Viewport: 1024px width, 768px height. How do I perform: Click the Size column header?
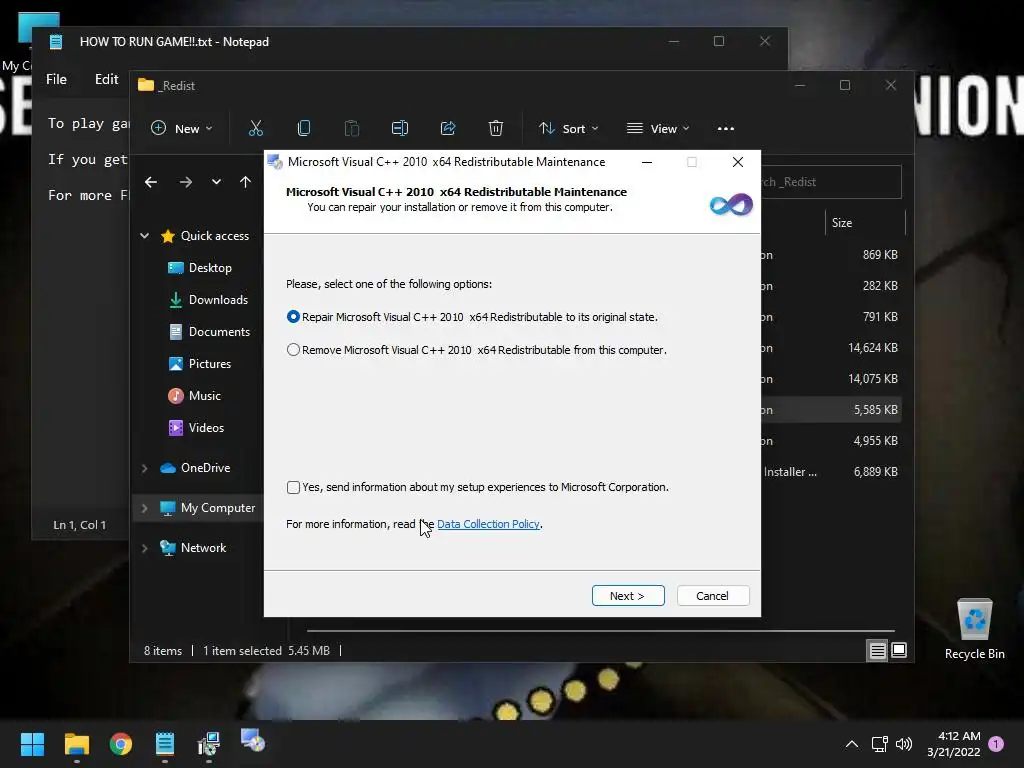(864, 223)
